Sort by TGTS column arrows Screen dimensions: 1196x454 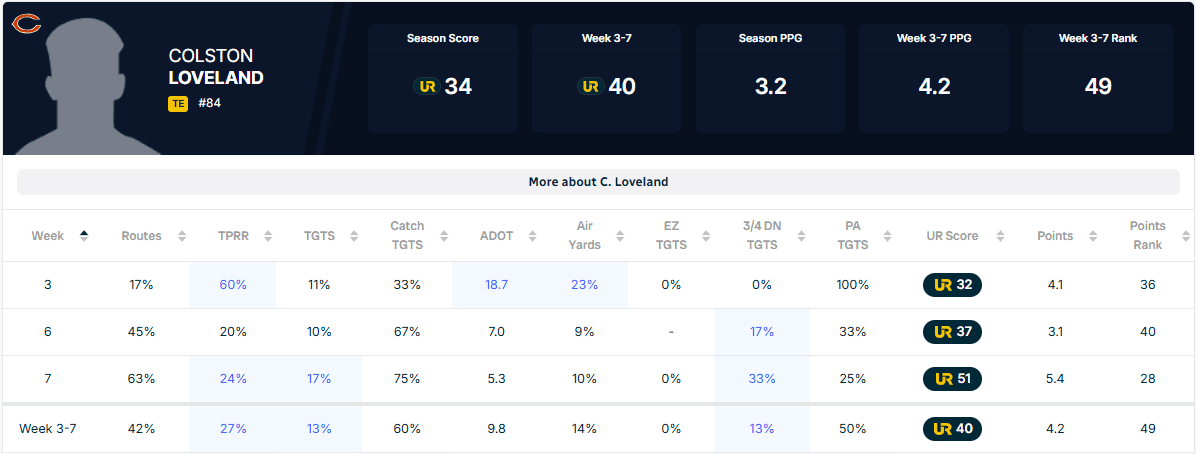pos(354,236)
